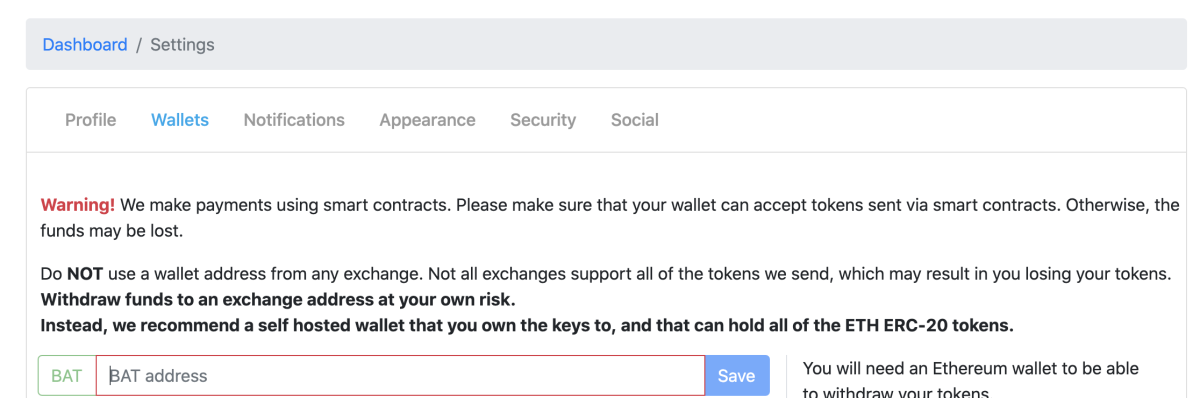Screen dimensions: 1200x398
Task: Click the 'funds may be lost' text
Action: tap(112, 230)
